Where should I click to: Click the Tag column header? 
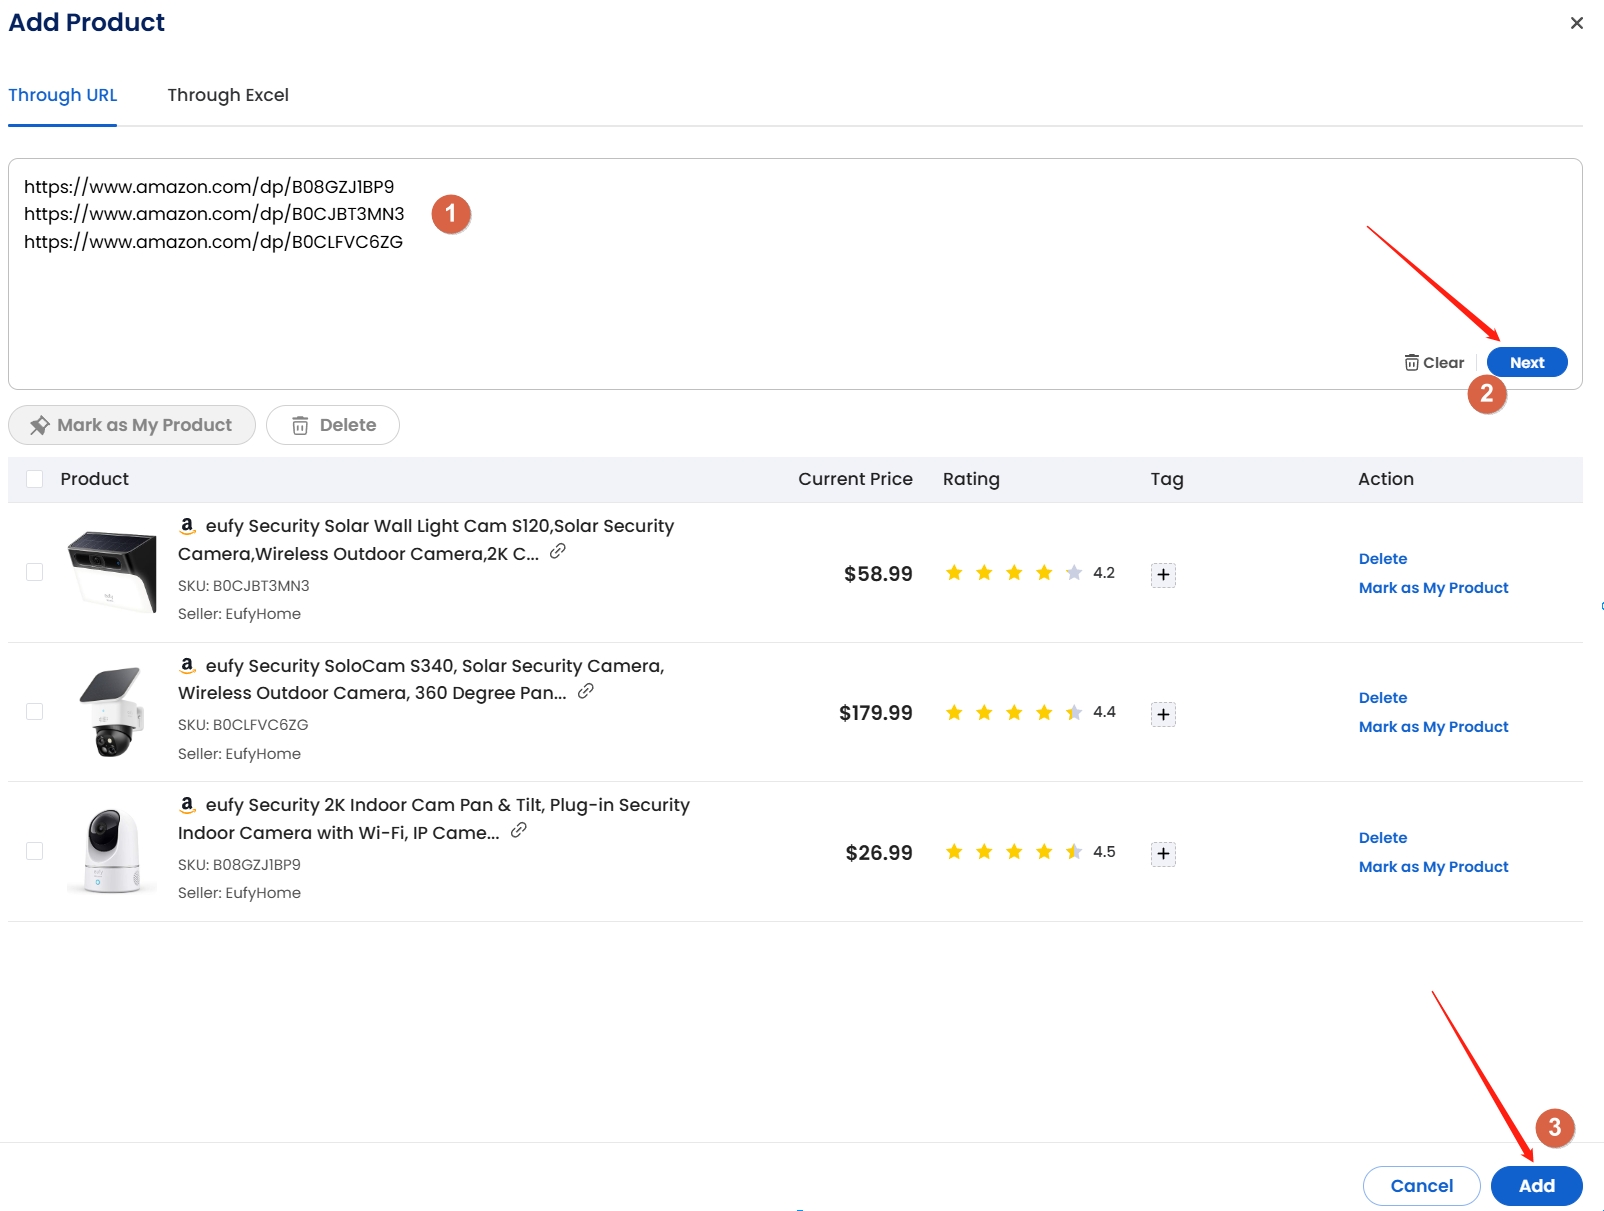click(x=1167, y=479)
